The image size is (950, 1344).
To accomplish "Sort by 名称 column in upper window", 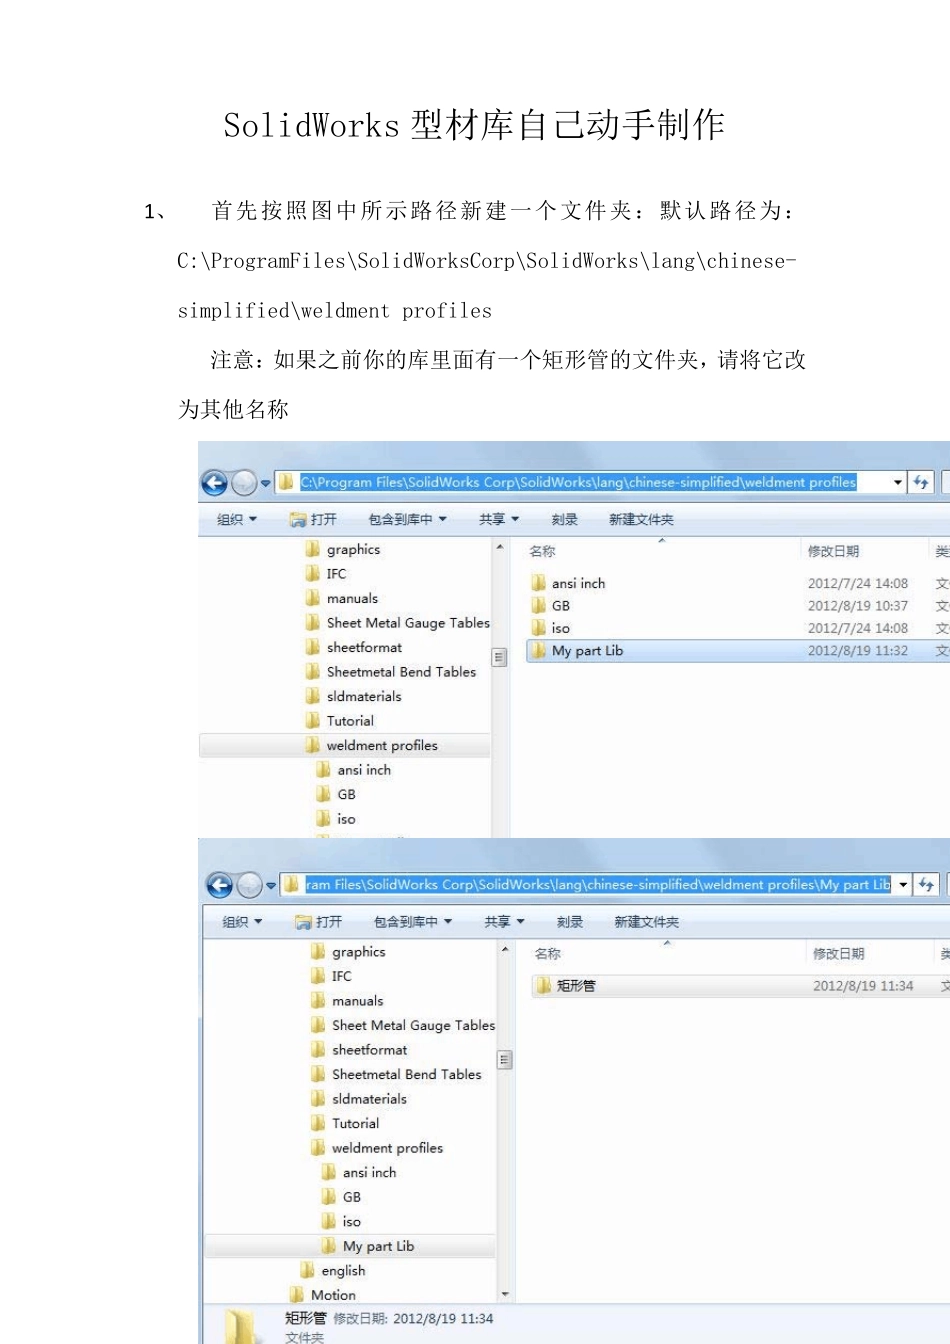I will point(542,551).
